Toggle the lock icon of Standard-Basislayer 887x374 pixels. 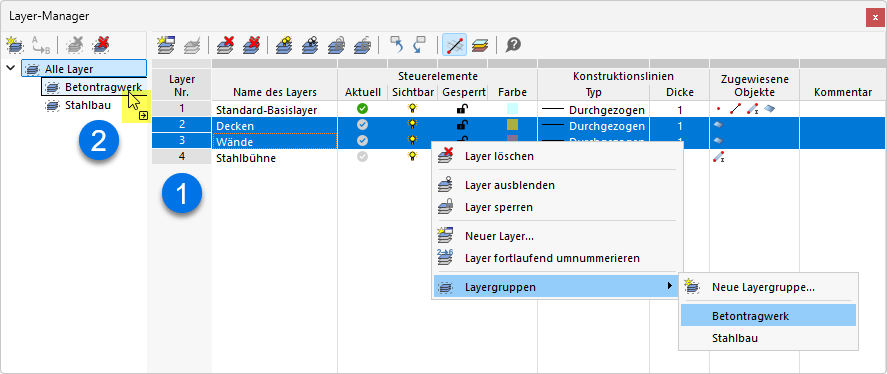(462, 108)
